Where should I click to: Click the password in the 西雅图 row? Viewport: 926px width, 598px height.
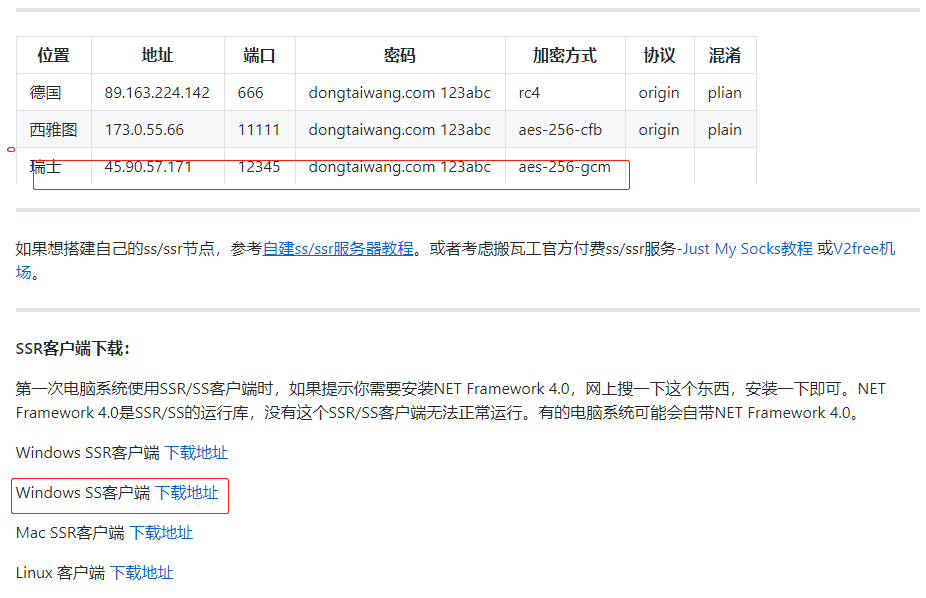(400, 130)
